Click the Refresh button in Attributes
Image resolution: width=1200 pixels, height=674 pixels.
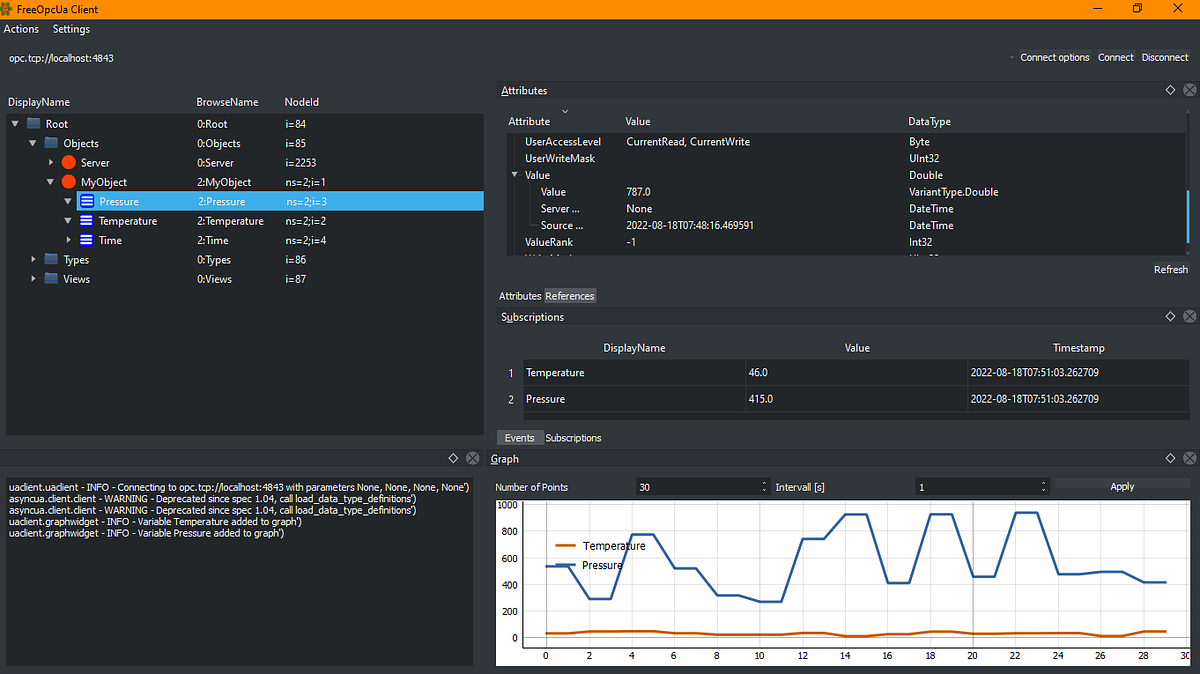(x=1171, y=269)
